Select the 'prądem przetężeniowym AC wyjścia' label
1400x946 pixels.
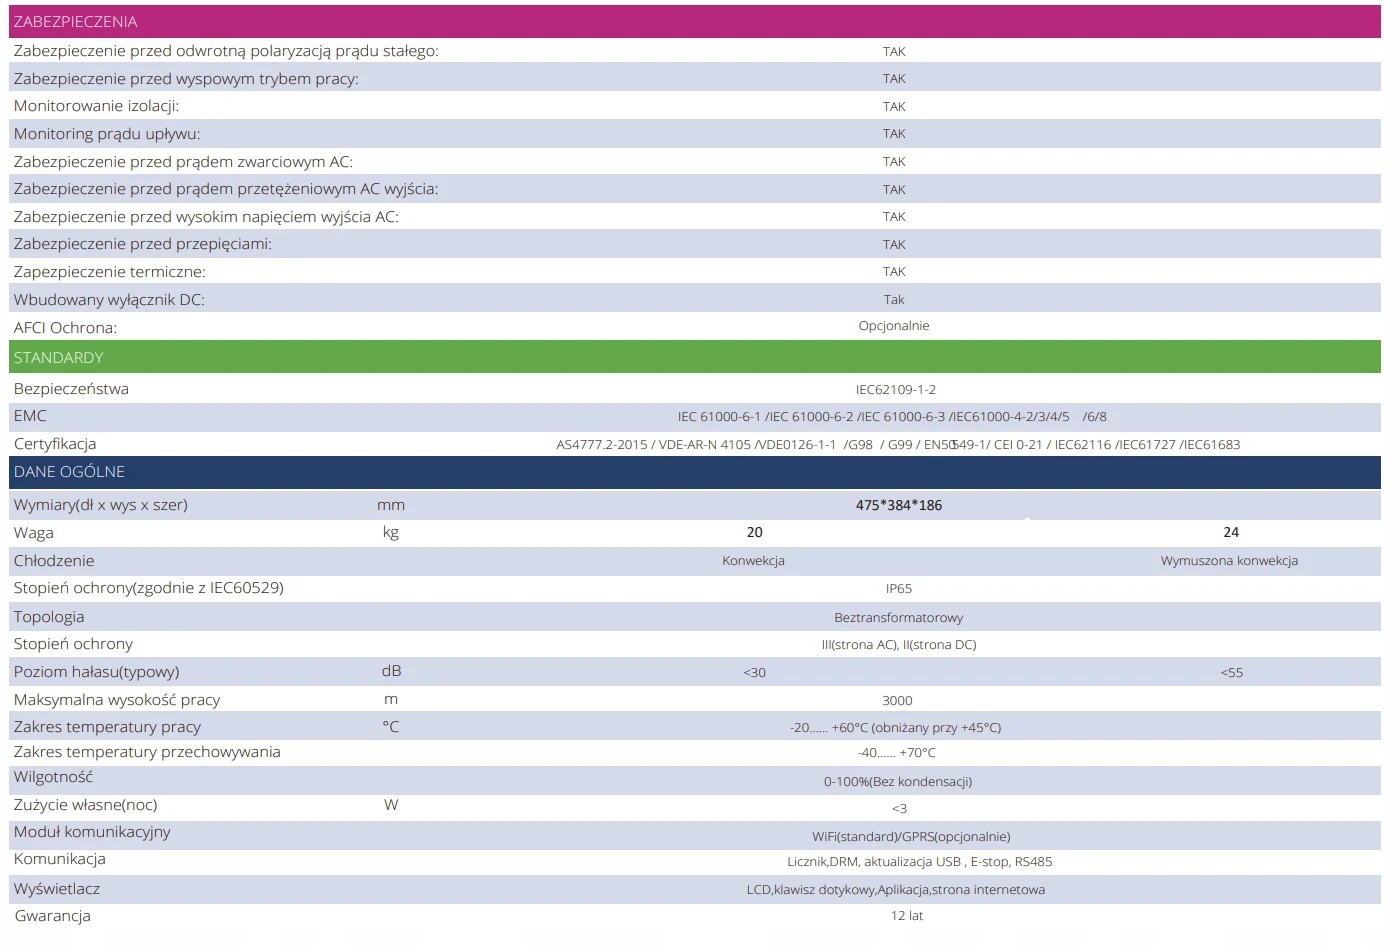pyautogui.click(x=226, y=189)
